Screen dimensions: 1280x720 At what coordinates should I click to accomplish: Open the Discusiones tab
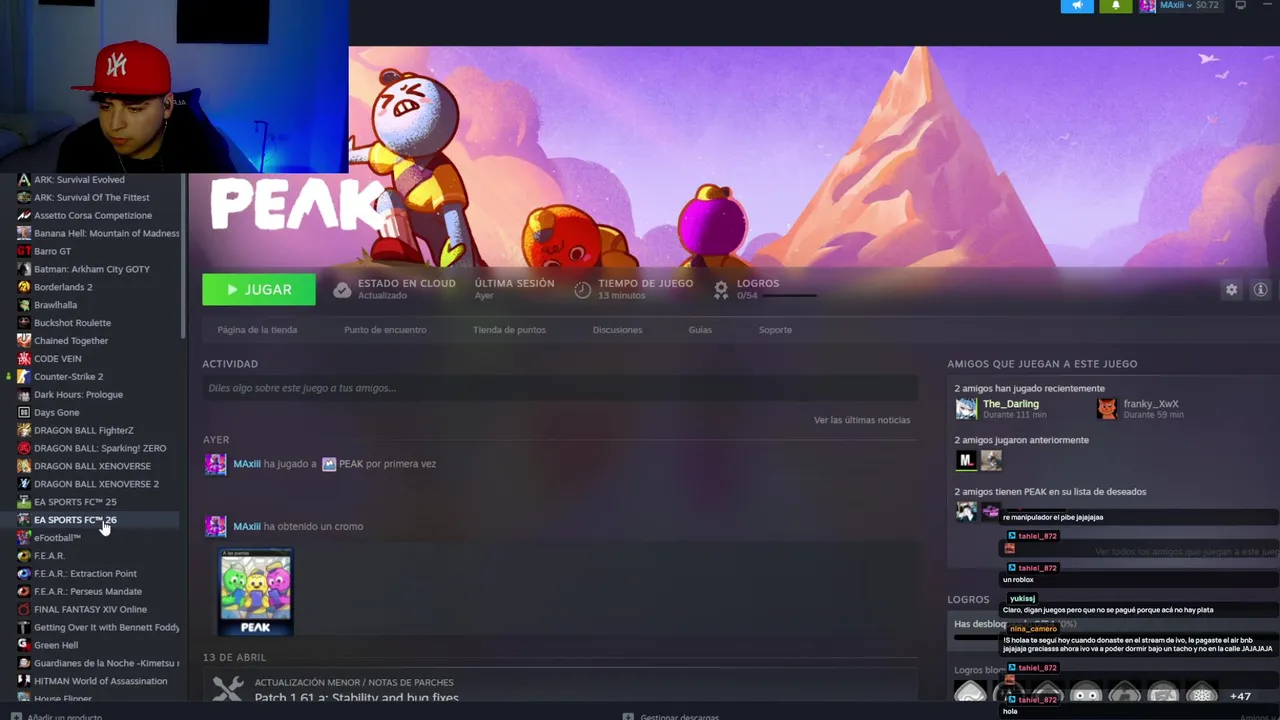(x=617, y=330)
